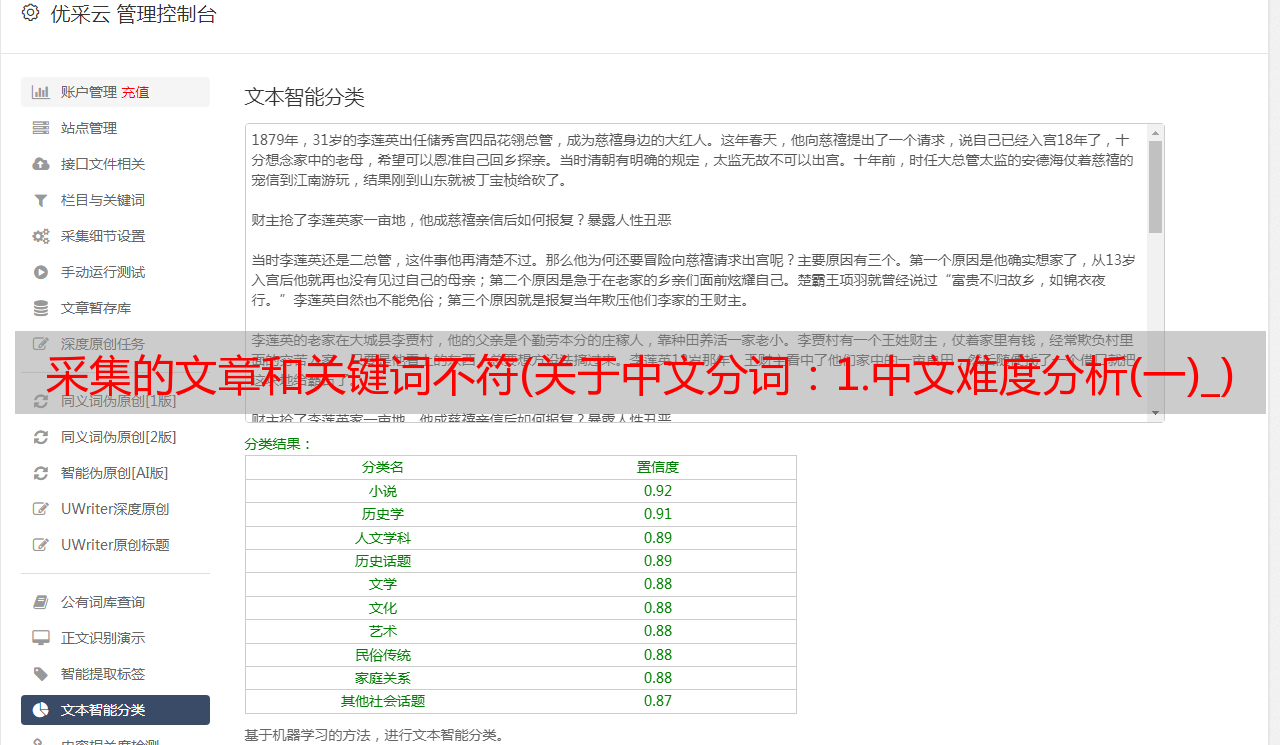This screenshot has width=1280, height=745.
Task: Click the refresh icon for 智能伪原创[AI版]
Action: tap(41, 473)
